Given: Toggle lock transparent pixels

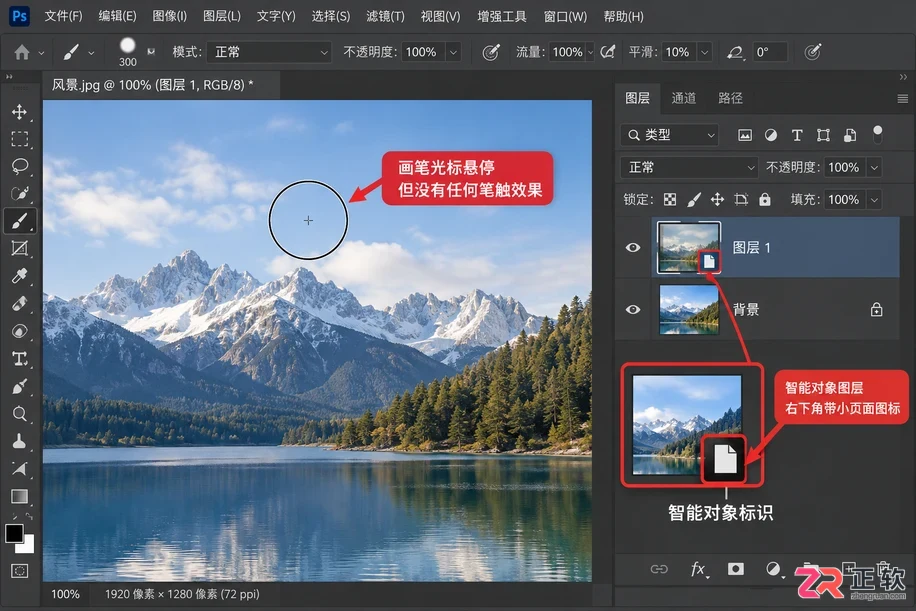Looking at the screenshot, I should click(x=670, y=200).
